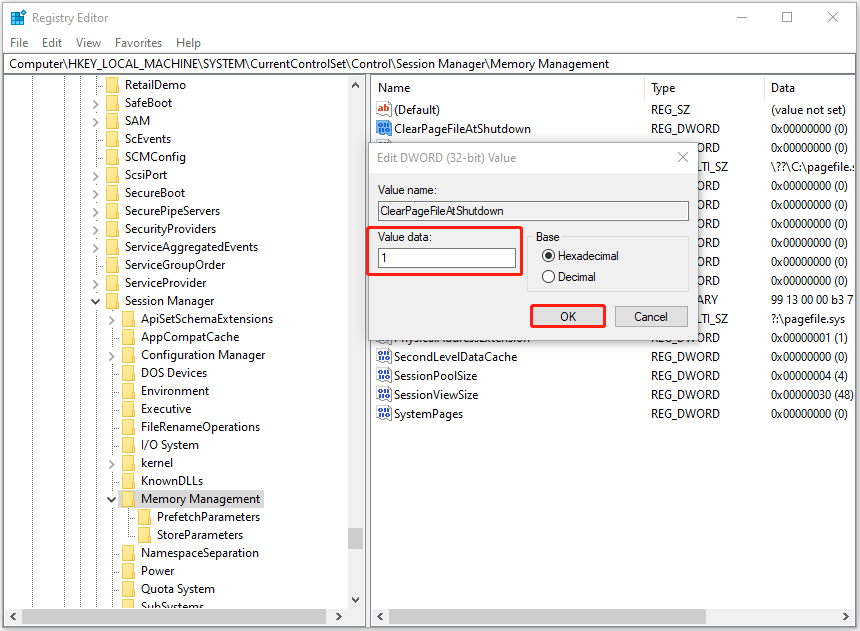Viewport: 860px width, 631px height.
Task: Cancel the DWORD edit dialog
Action: 651,316
